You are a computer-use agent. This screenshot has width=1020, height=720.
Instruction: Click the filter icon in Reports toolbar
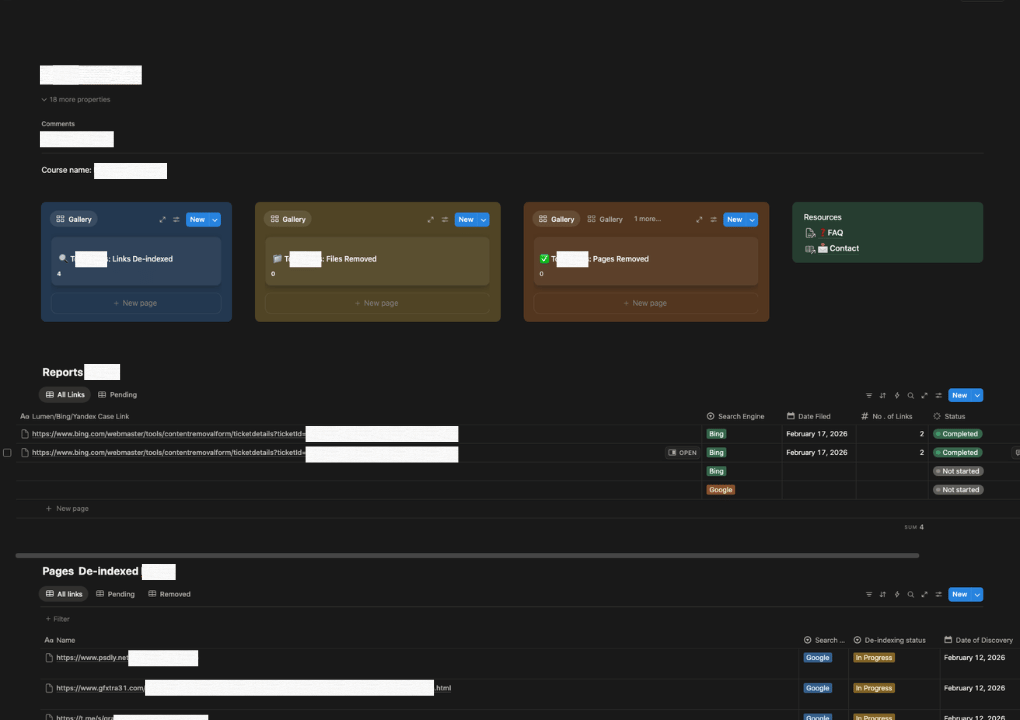click(869, 395)
